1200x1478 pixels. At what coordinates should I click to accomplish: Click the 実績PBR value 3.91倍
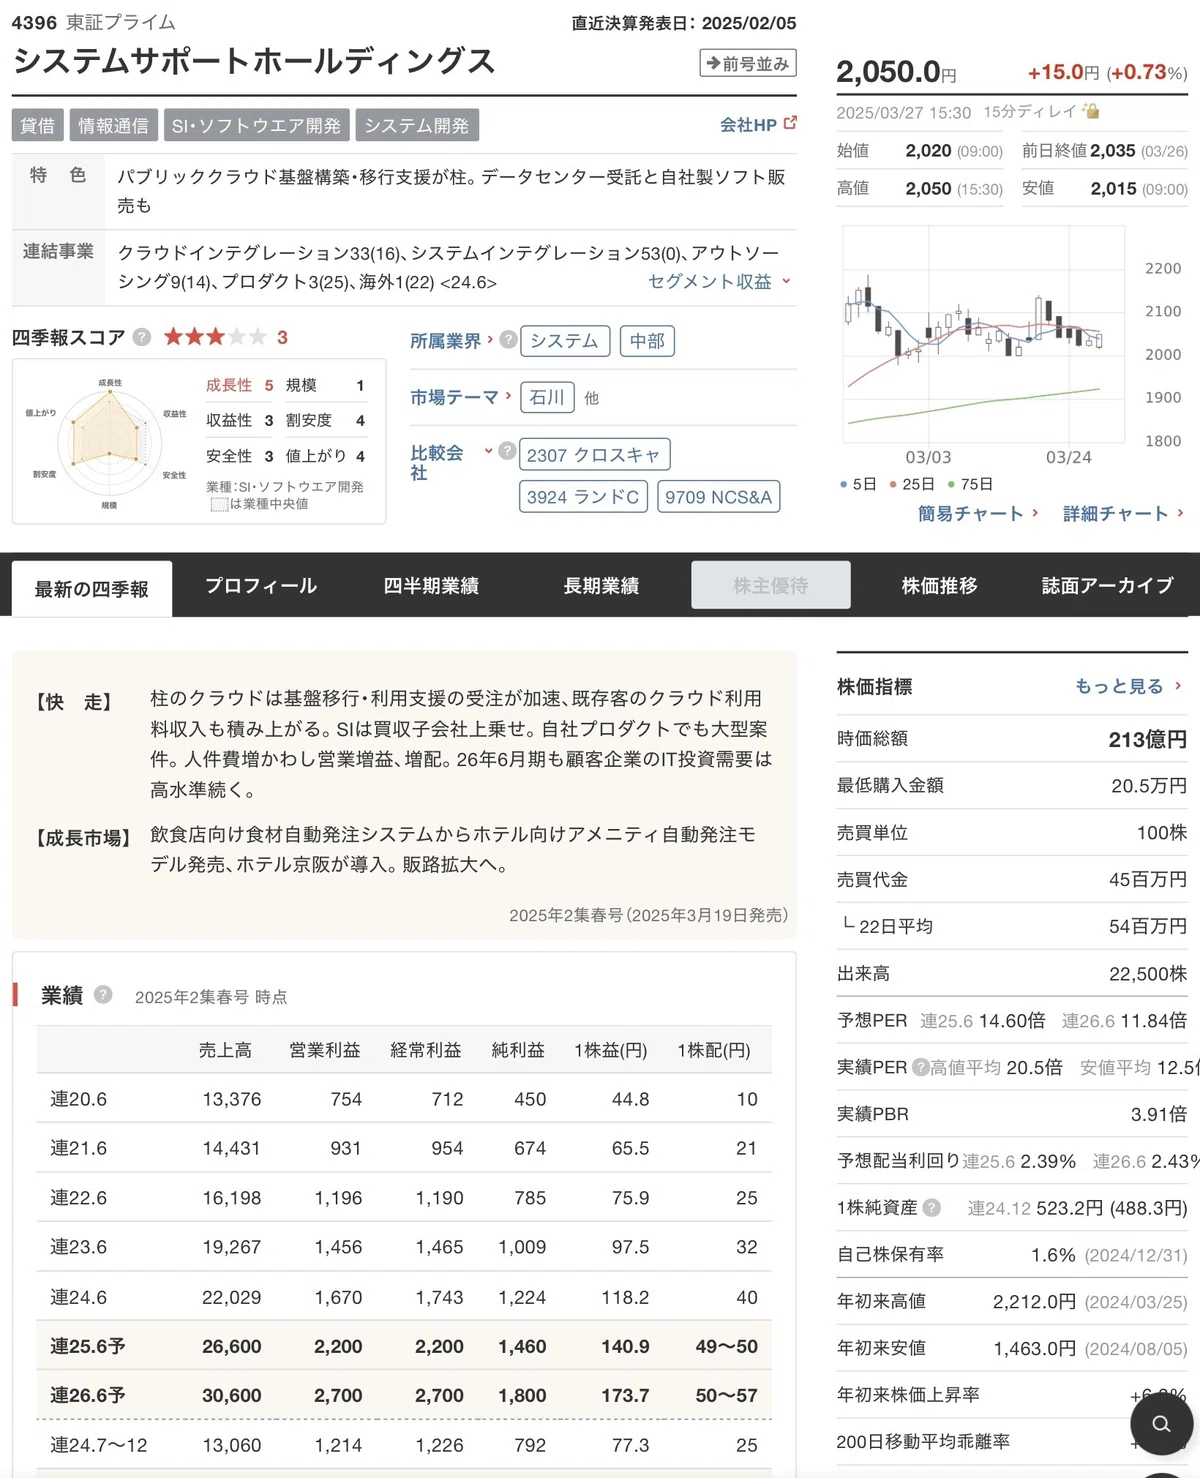[x=1159, y=1113]
